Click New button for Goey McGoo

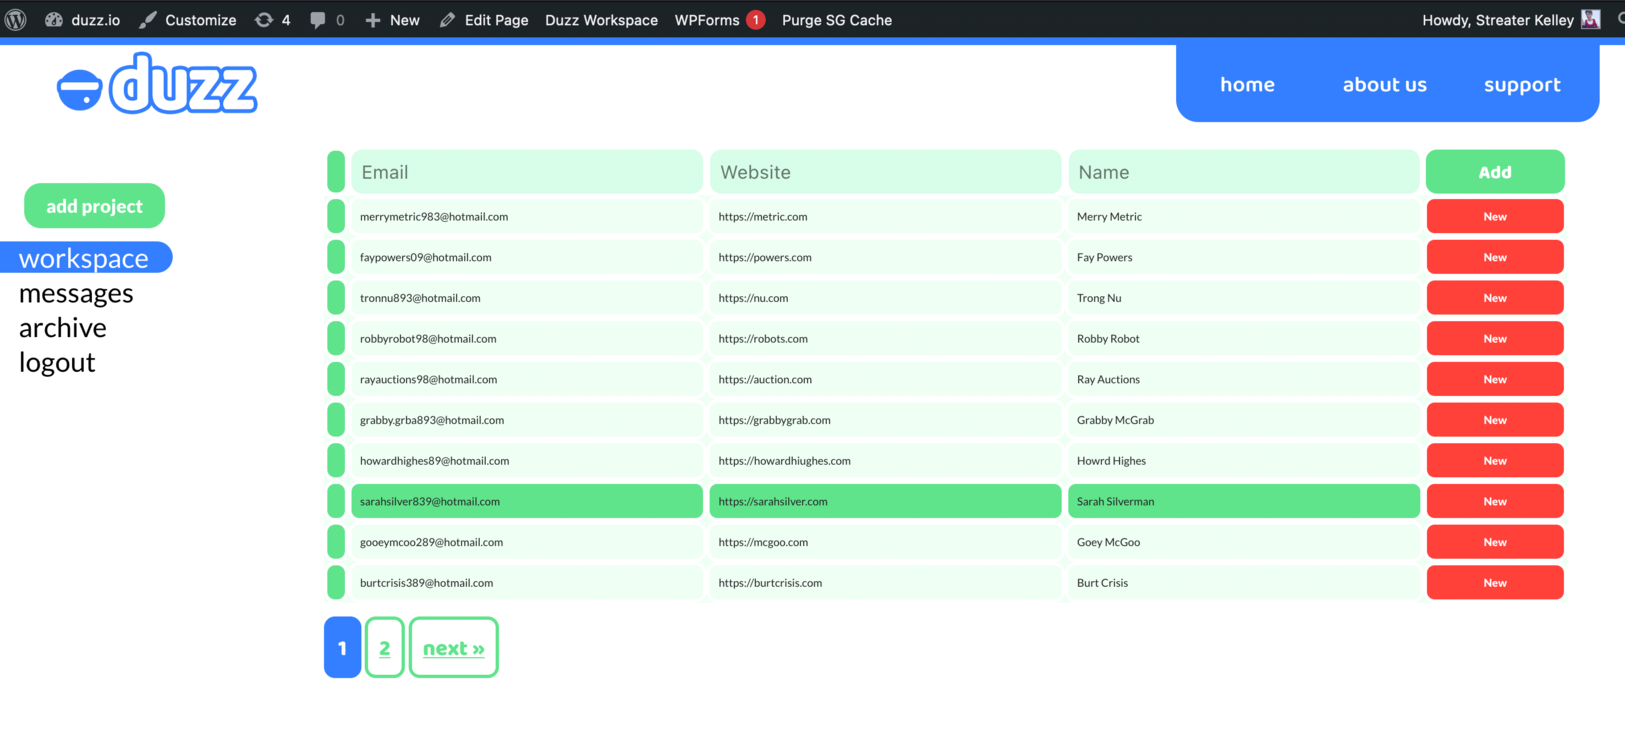[x=1495, y=542]
